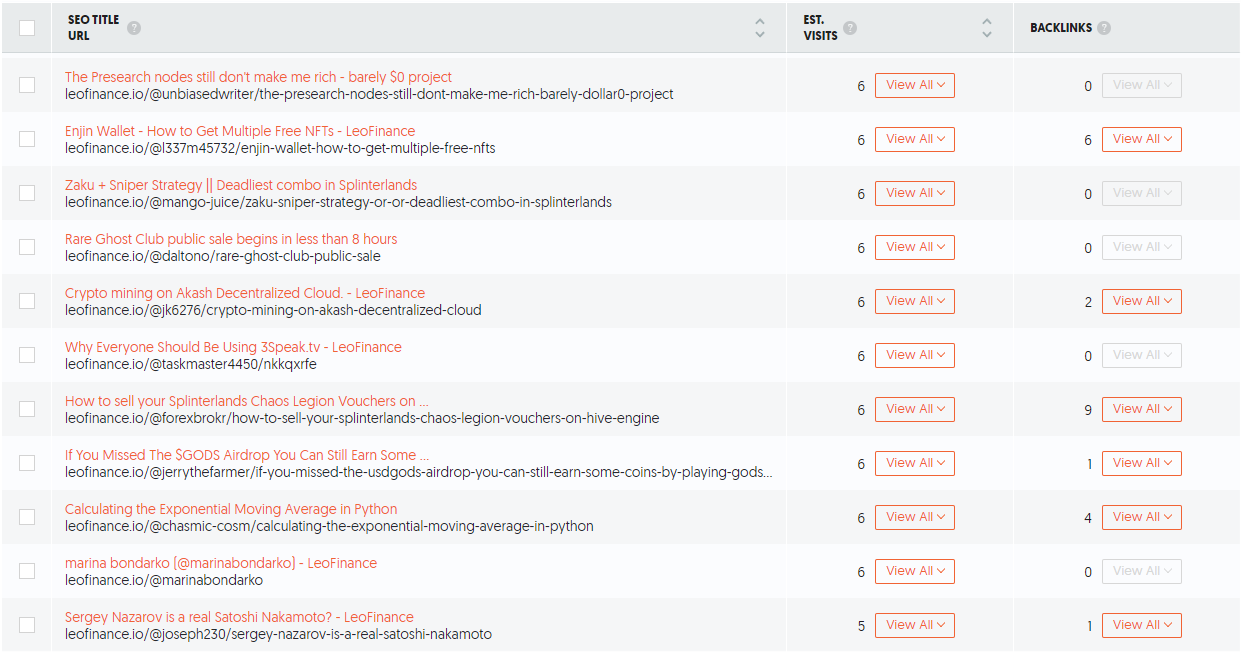Screen dimensions: 1241x652
Task: Select checkbox for Exponential Moving Average row
Action: [x=27, y=517]
